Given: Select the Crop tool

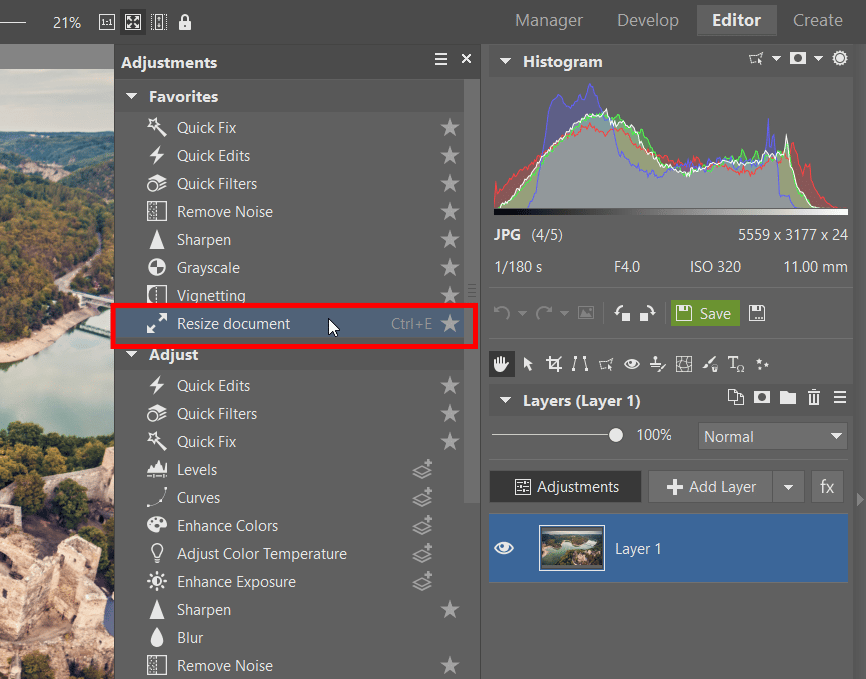Looking at the screenshot, I should pyautogui.click(x=554, y=364).
